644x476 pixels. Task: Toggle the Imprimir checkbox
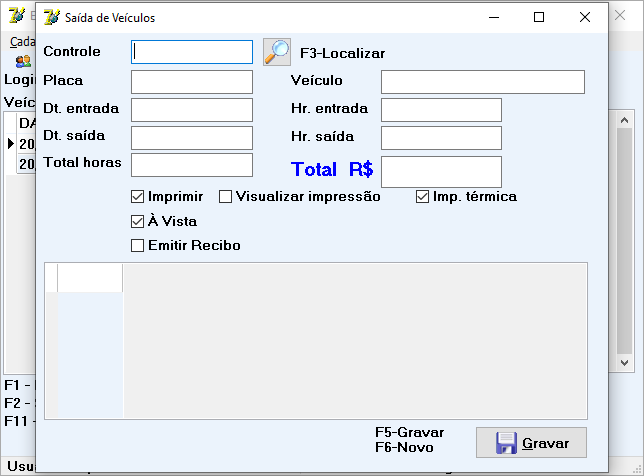coord(138,197)
